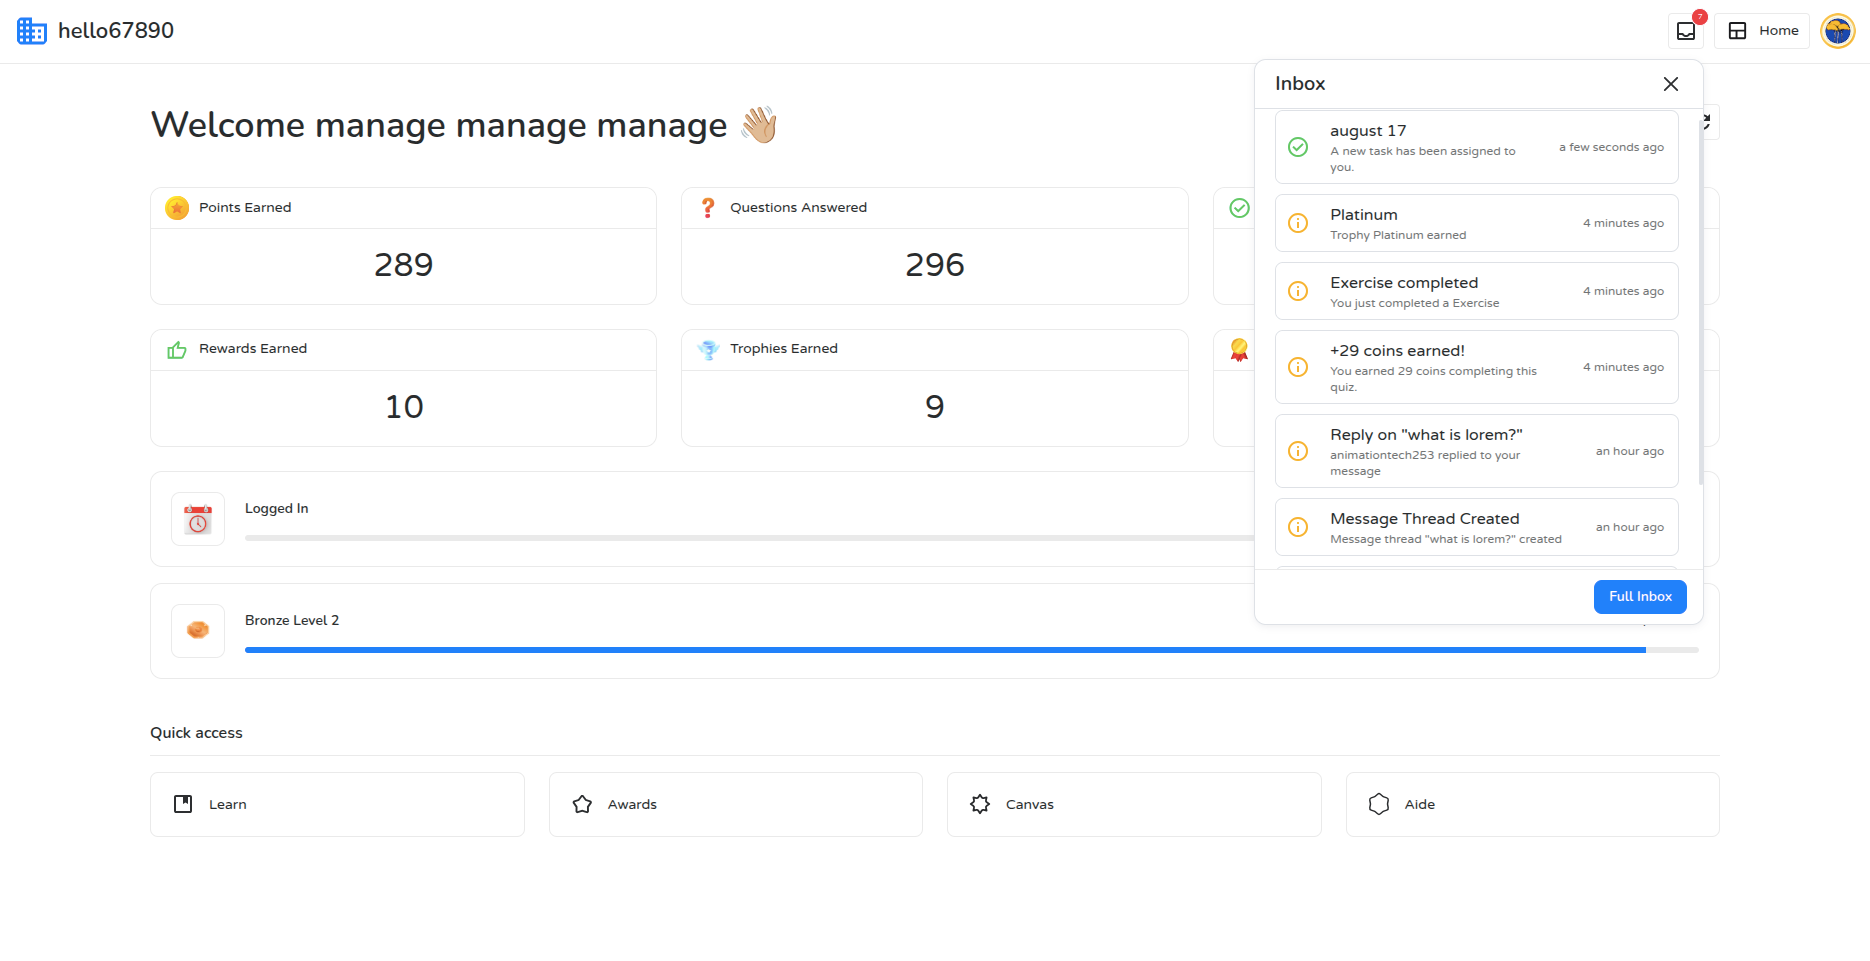
Task: Close the Inbox panel with the X
Action: [1671, 84]
